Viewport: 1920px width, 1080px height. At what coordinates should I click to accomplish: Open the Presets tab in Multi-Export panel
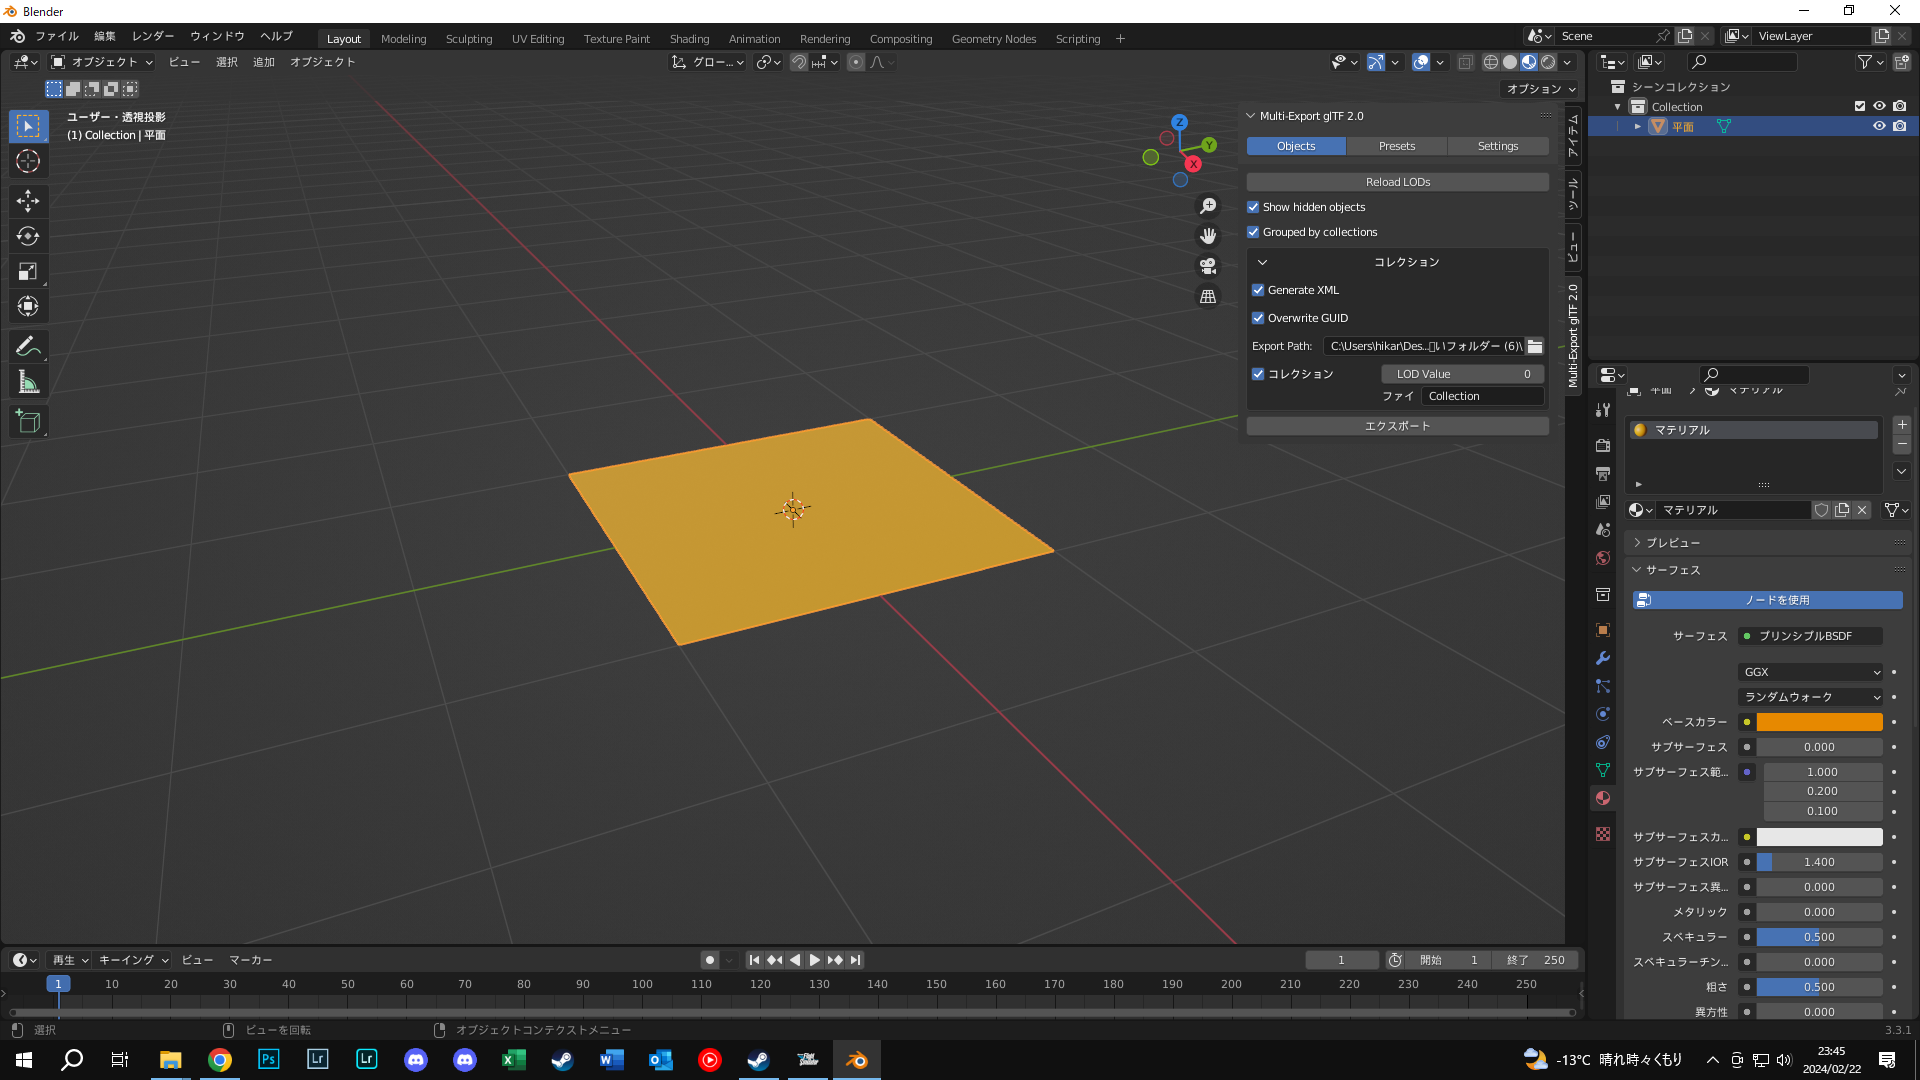pos(1396,146)
